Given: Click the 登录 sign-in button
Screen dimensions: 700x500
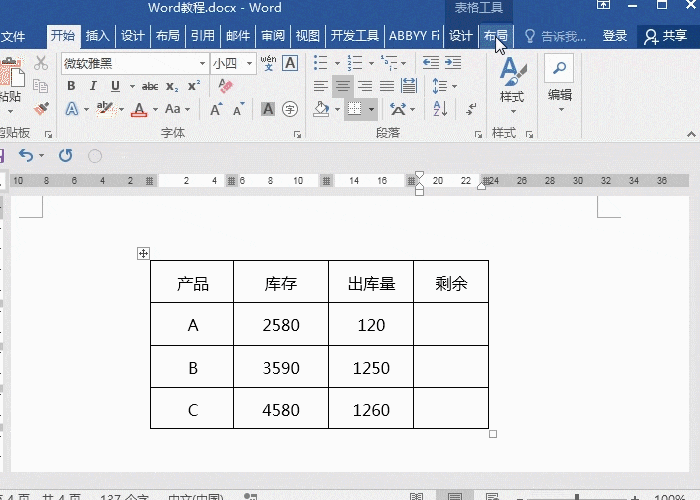Looking at the screenshot, I should (614, 36).
